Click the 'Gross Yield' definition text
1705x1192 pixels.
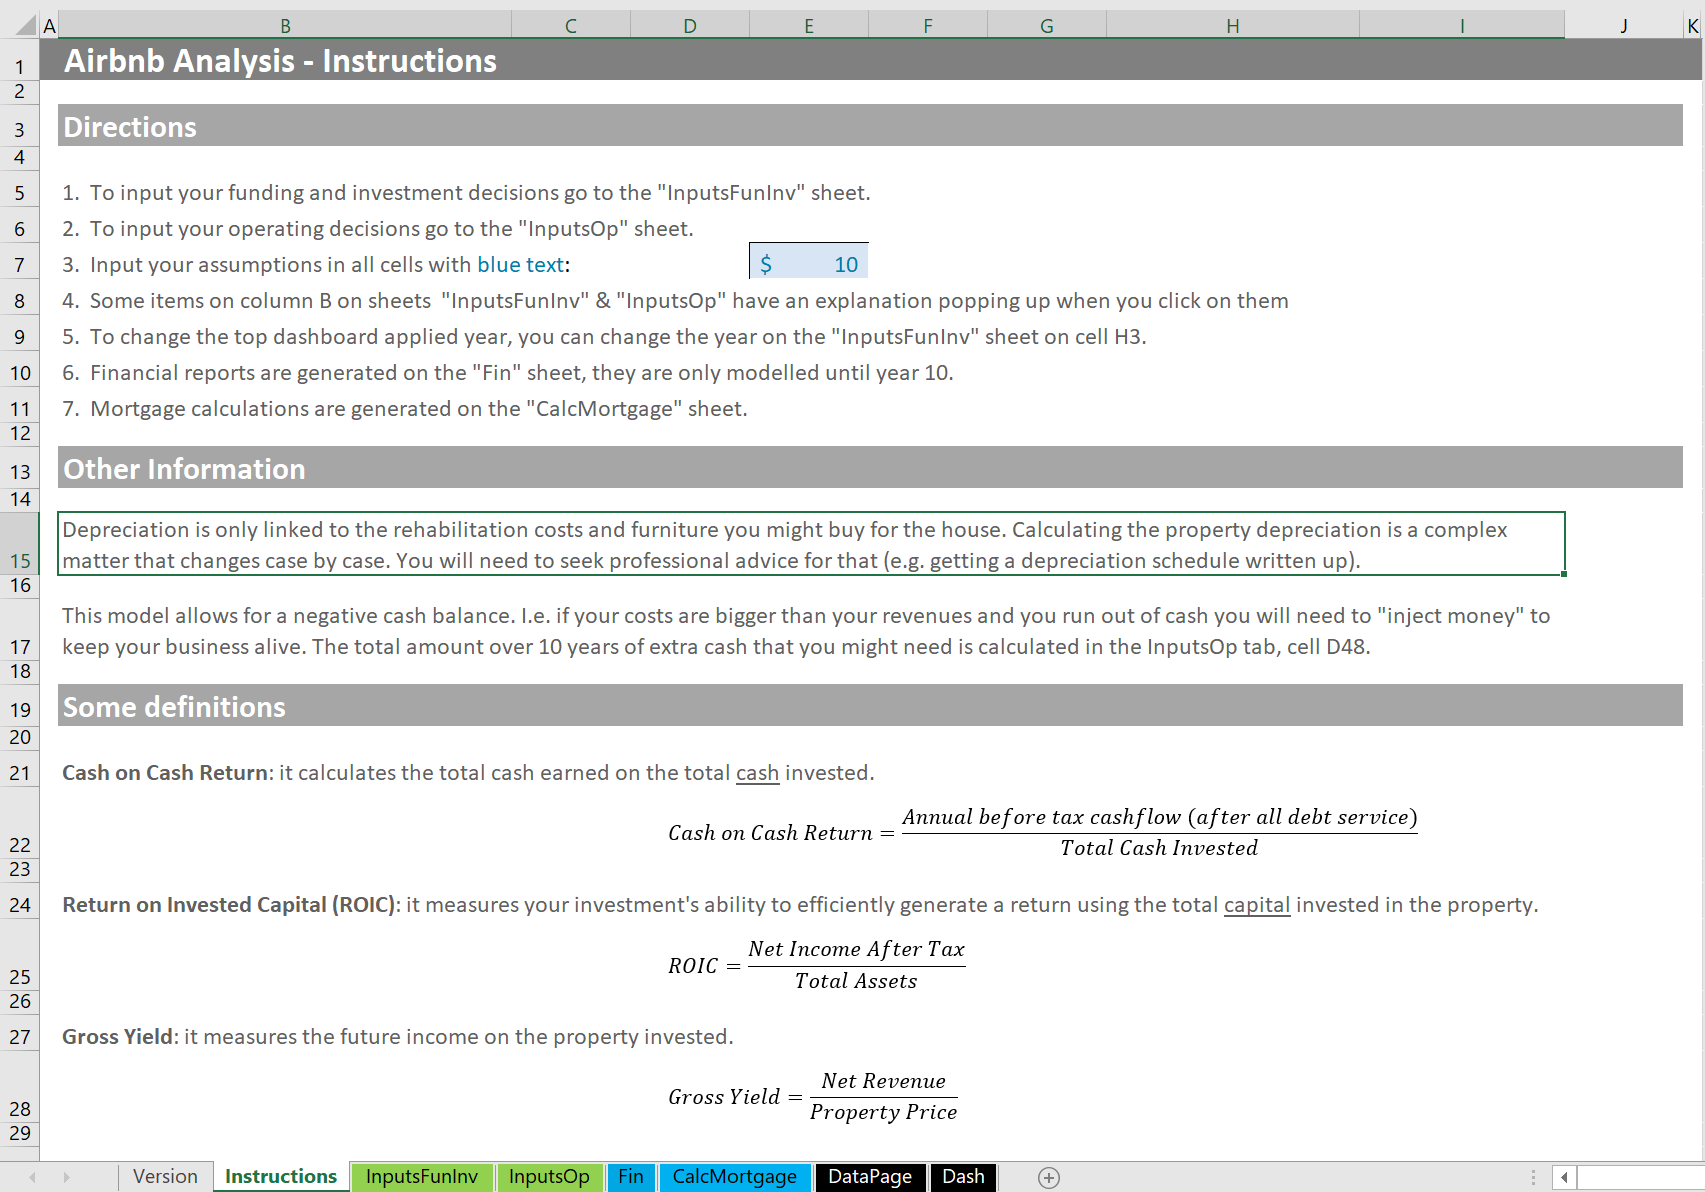pos(398,1036)
